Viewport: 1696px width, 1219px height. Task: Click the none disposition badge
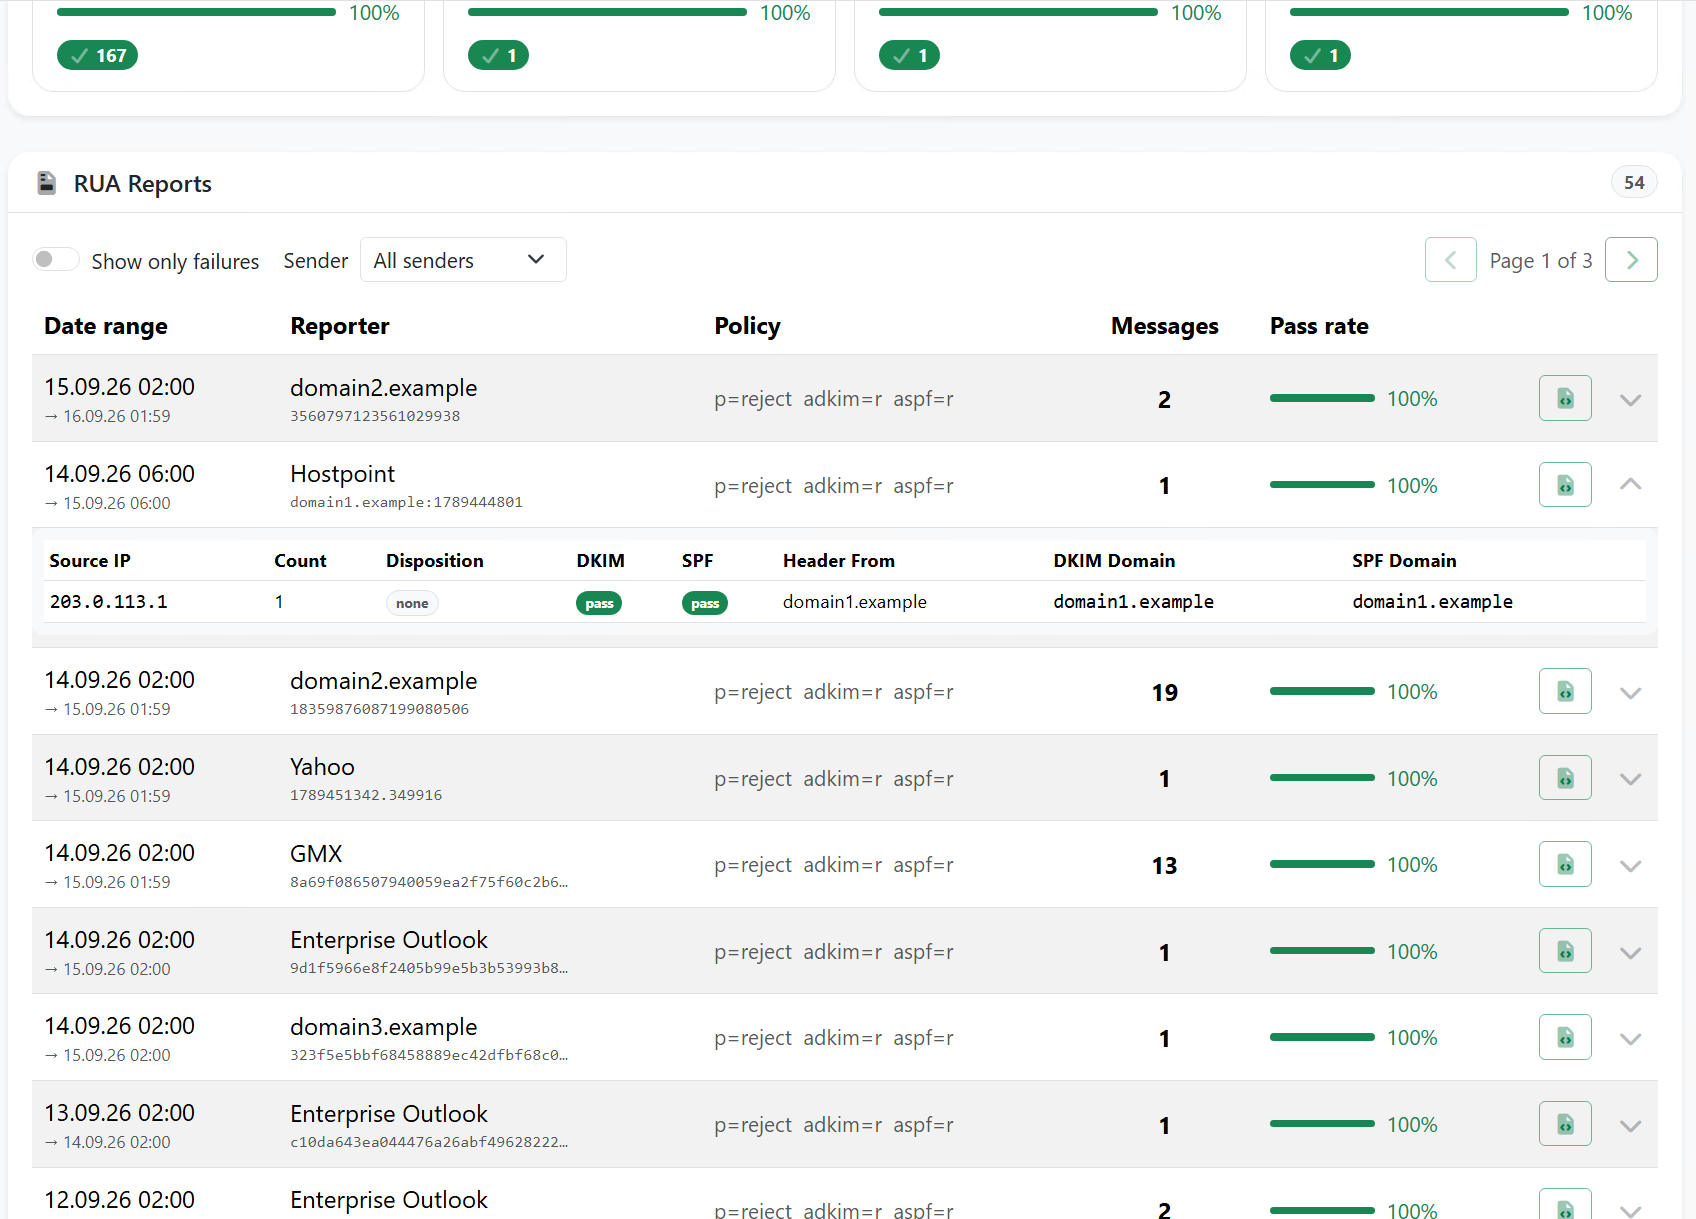point(412,603)
